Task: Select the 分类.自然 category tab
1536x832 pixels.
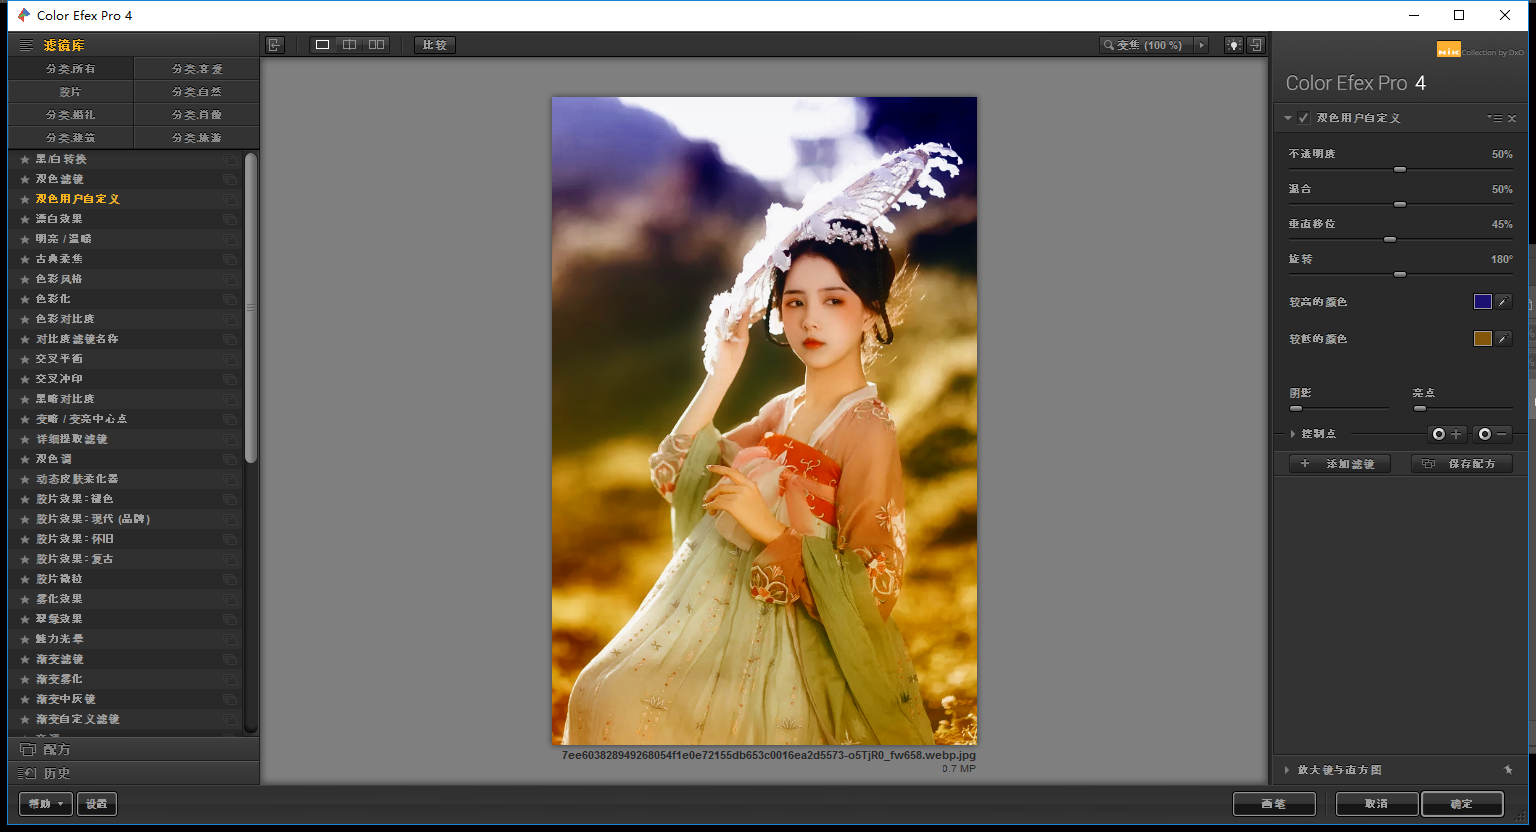Action: [x=197, y=92]
